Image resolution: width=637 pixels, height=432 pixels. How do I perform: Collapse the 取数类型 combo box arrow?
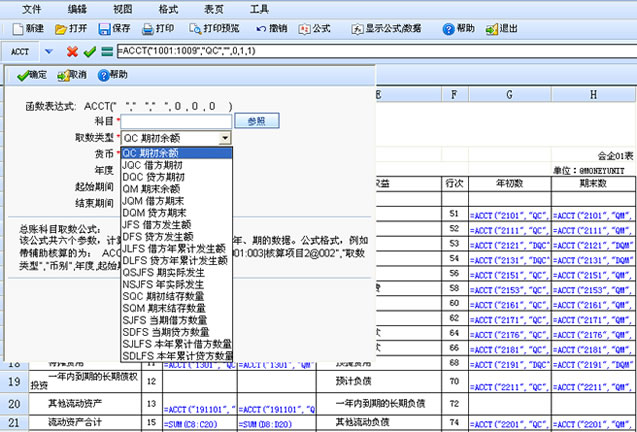tap(225, 138)
